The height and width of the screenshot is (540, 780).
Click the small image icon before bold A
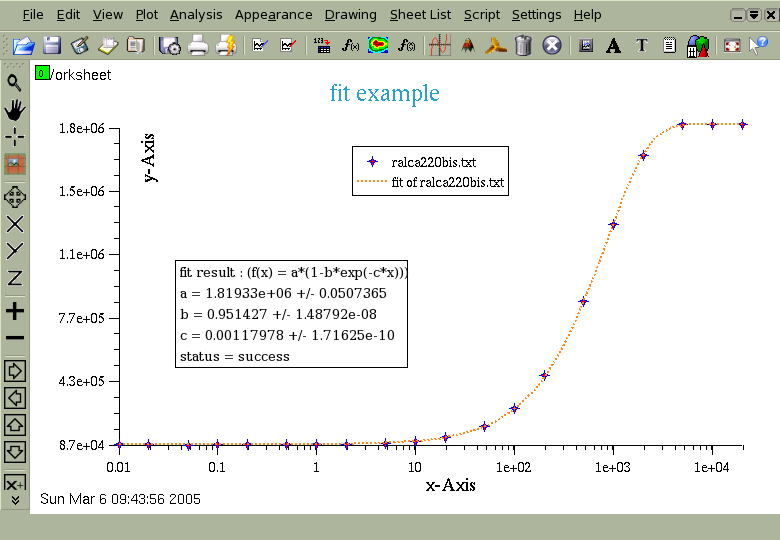tap(586, 46)
